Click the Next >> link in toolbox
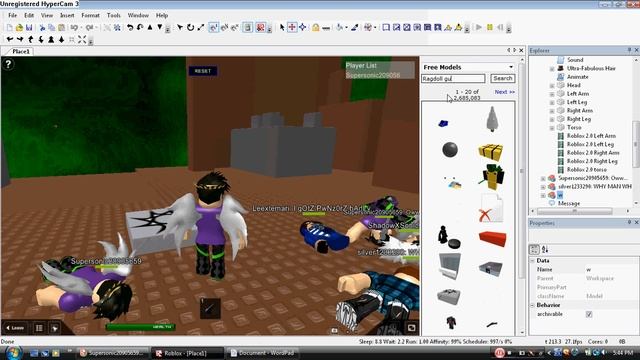The height and width of the screenshot is (360, 640). pos(504,92)
